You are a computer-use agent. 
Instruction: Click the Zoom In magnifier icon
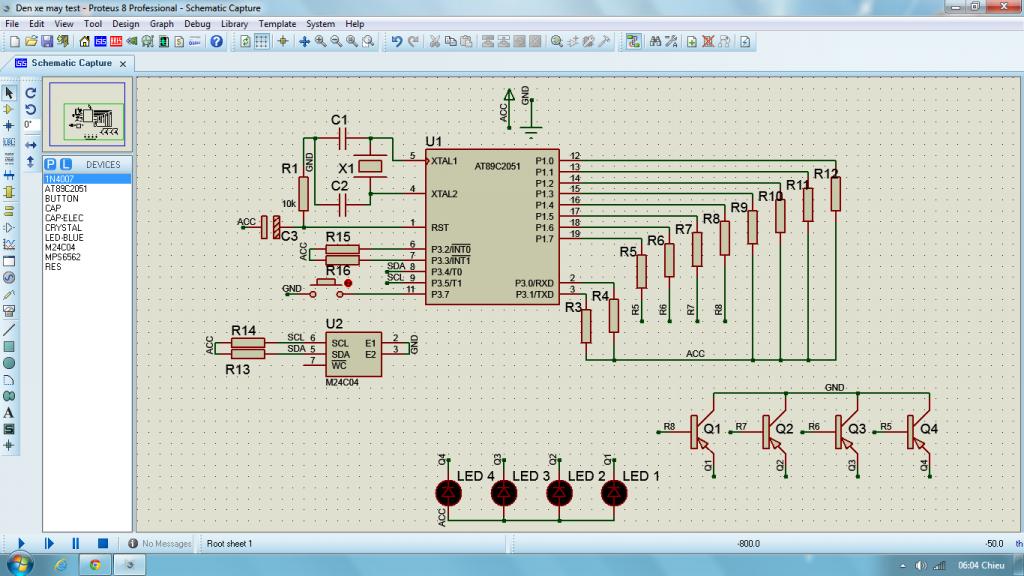click(321, 42)
